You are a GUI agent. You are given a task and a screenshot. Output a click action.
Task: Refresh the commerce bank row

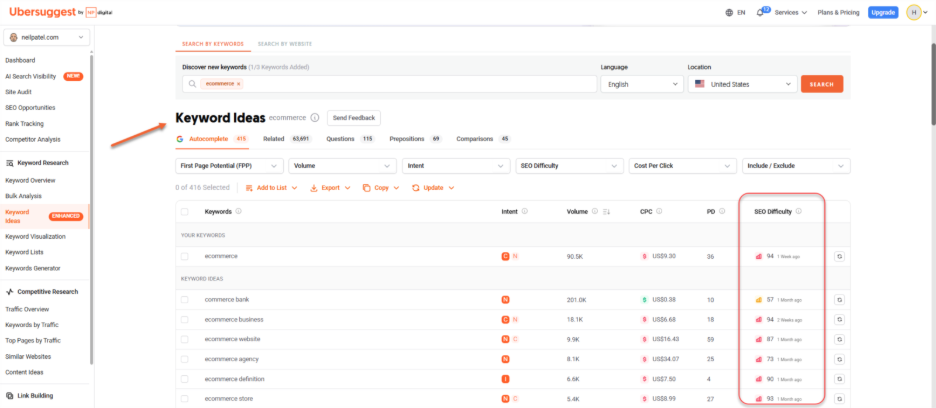pyautogui.click(x=839, y=300)
